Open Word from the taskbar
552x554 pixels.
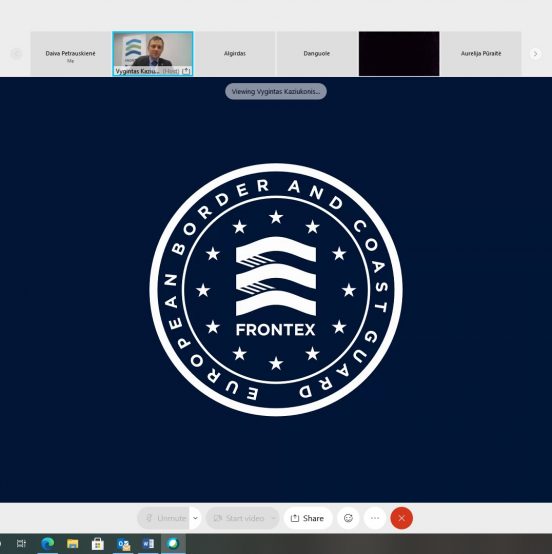tap(148, 543)
